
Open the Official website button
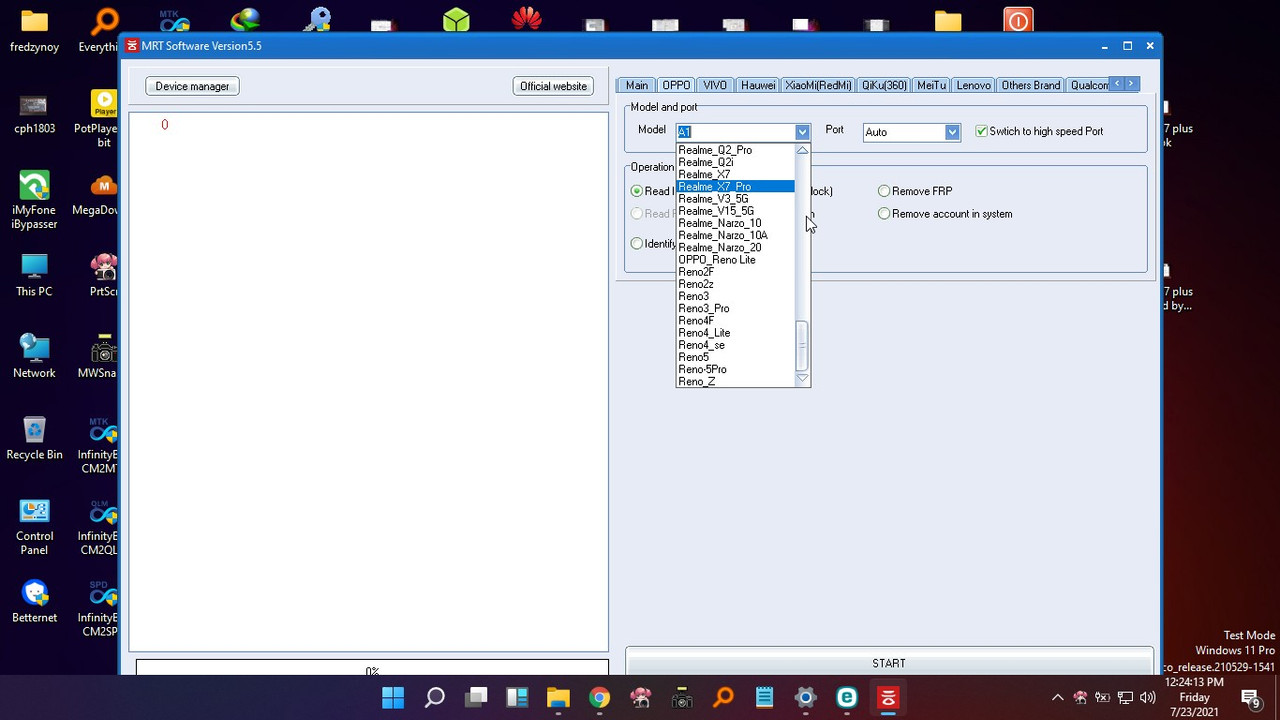(x=553, y=87)
